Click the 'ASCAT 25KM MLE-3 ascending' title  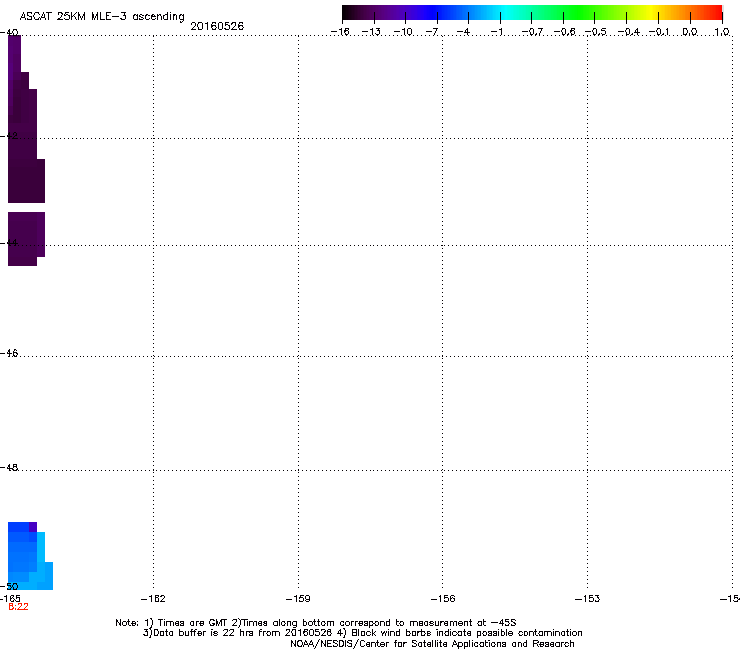click(x=102, y=17)
